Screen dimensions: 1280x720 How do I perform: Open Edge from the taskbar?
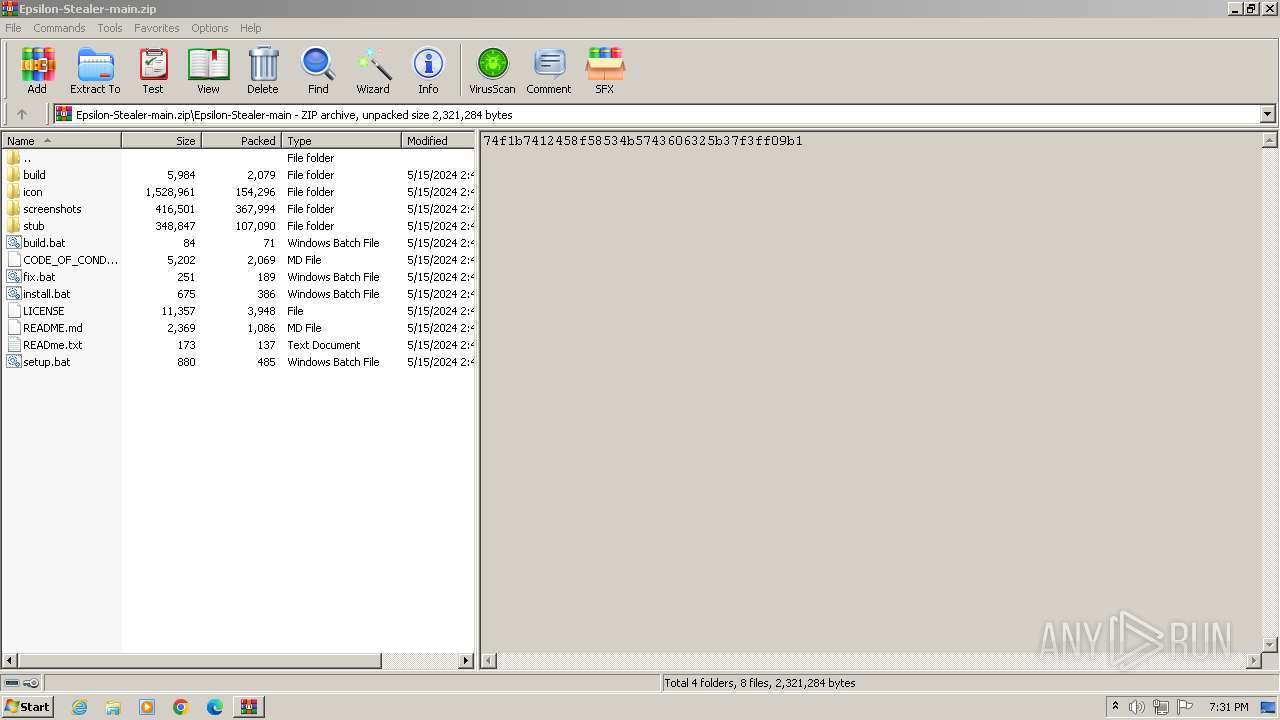pos(215,707)
